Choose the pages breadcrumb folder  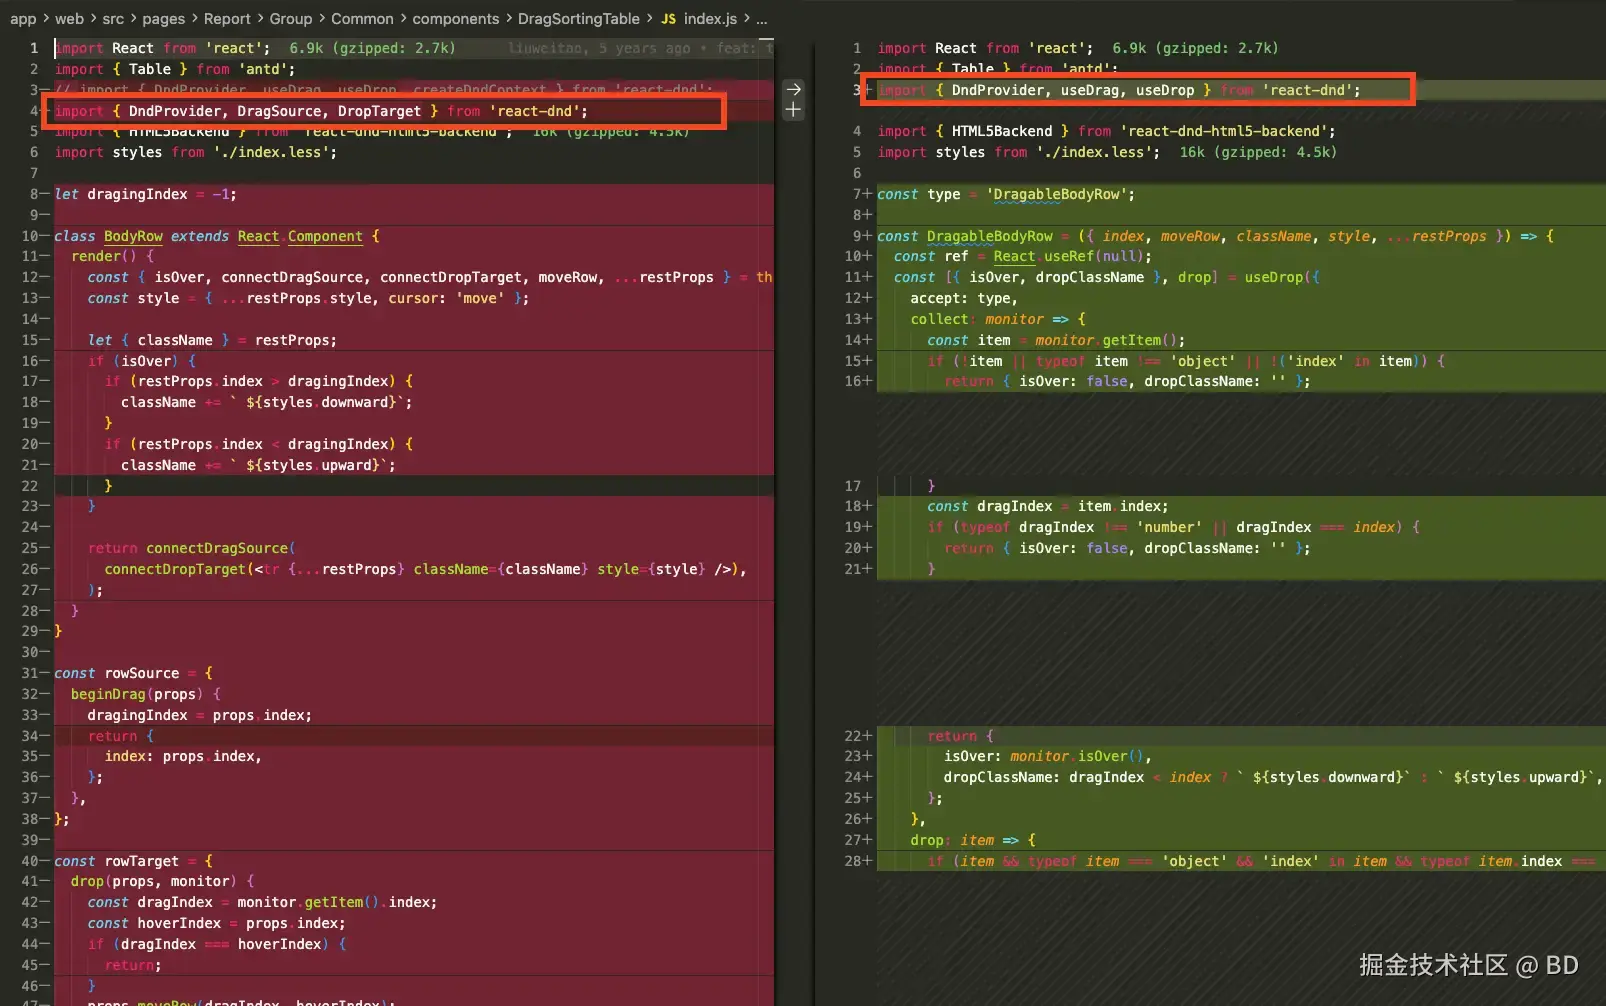(163, 19)
